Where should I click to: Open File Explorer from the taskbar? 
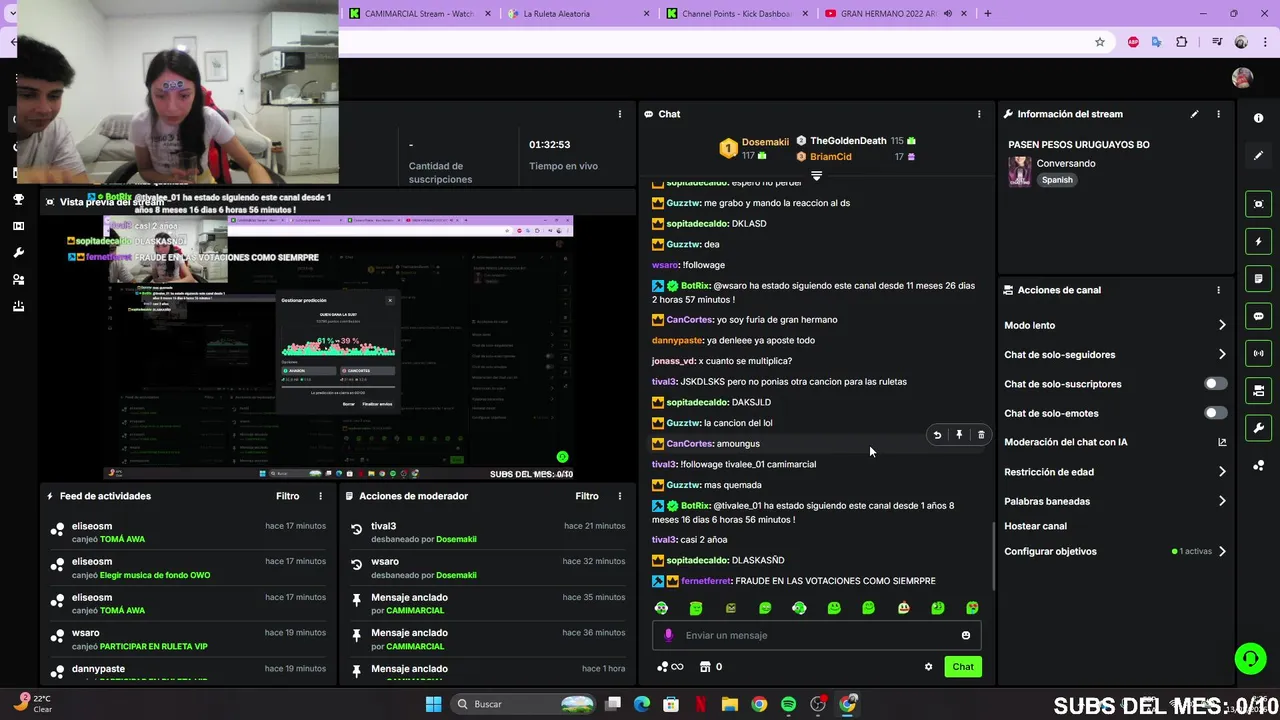click(x=730, y=704)
